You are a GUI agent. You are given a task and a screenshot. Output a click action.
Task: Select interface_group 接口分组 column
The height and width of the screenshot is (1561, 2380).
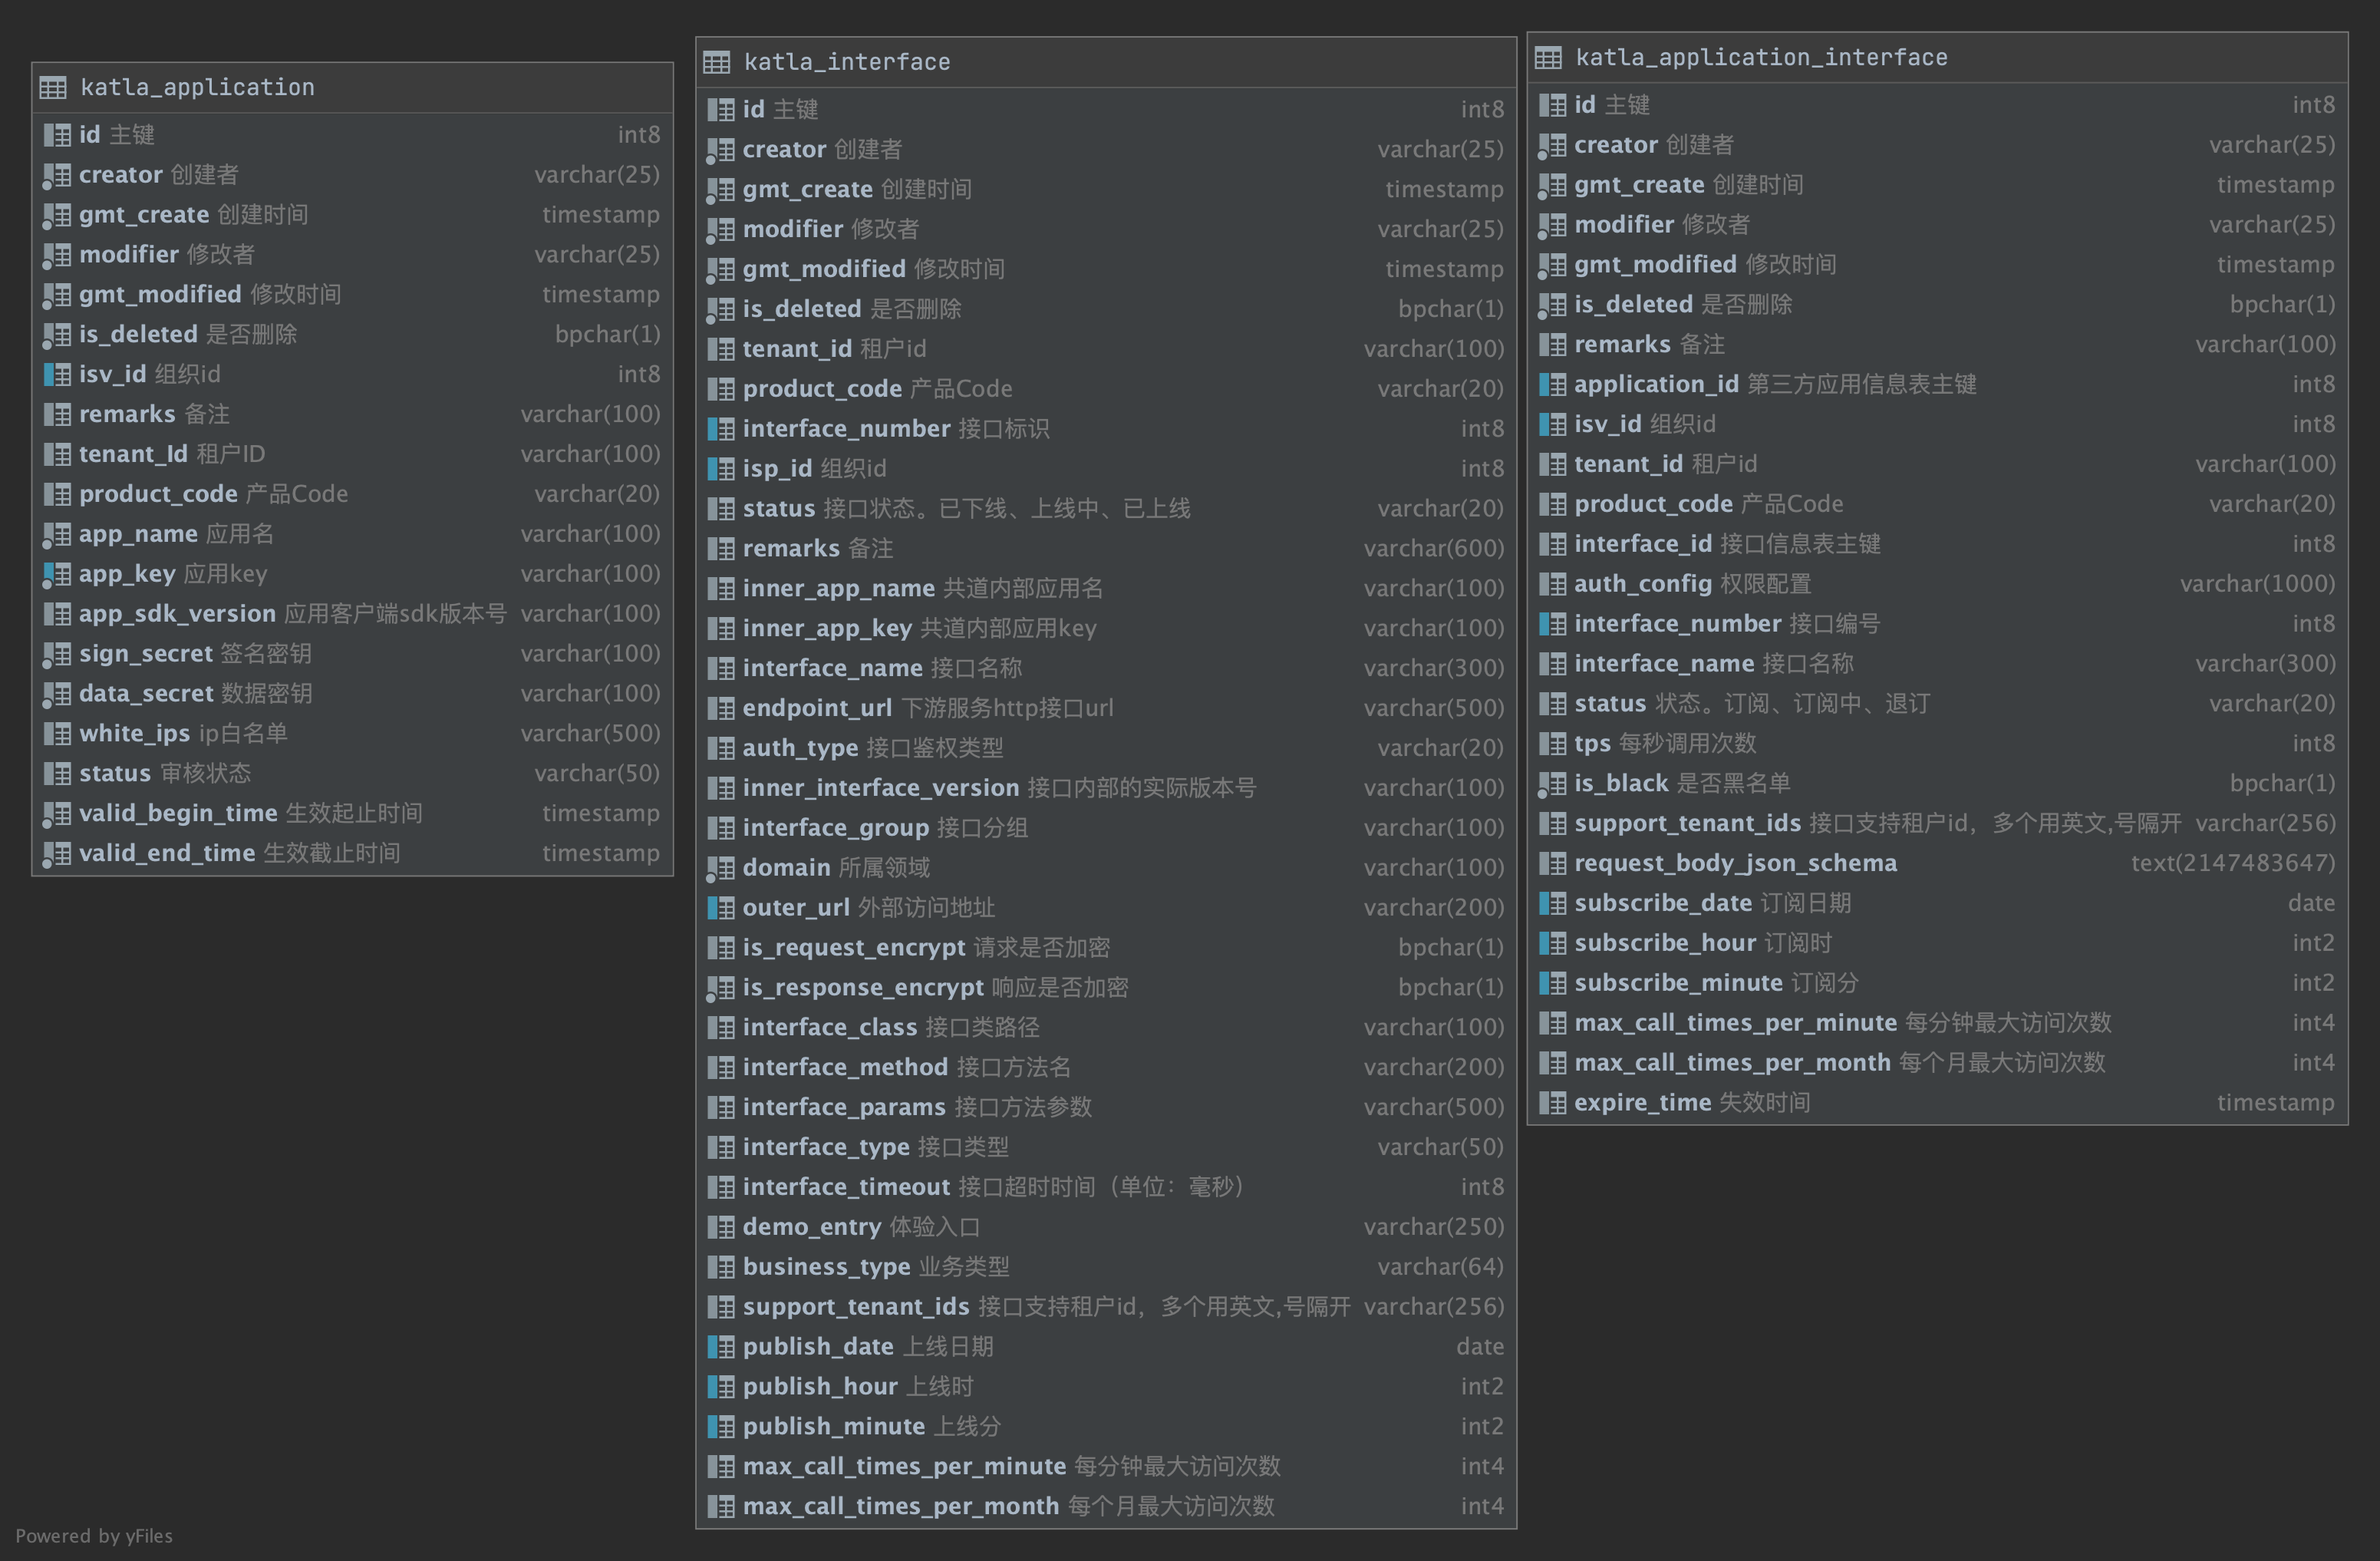[1106, 828]
